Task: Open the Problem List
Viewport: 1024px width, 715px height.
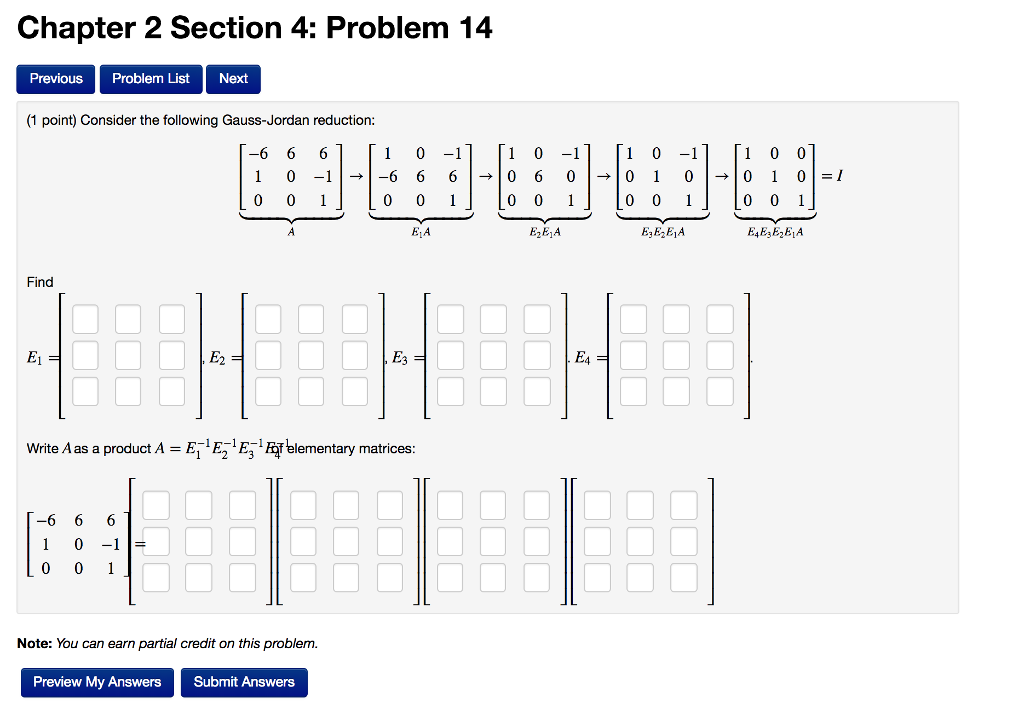Action: click(150, 78)
